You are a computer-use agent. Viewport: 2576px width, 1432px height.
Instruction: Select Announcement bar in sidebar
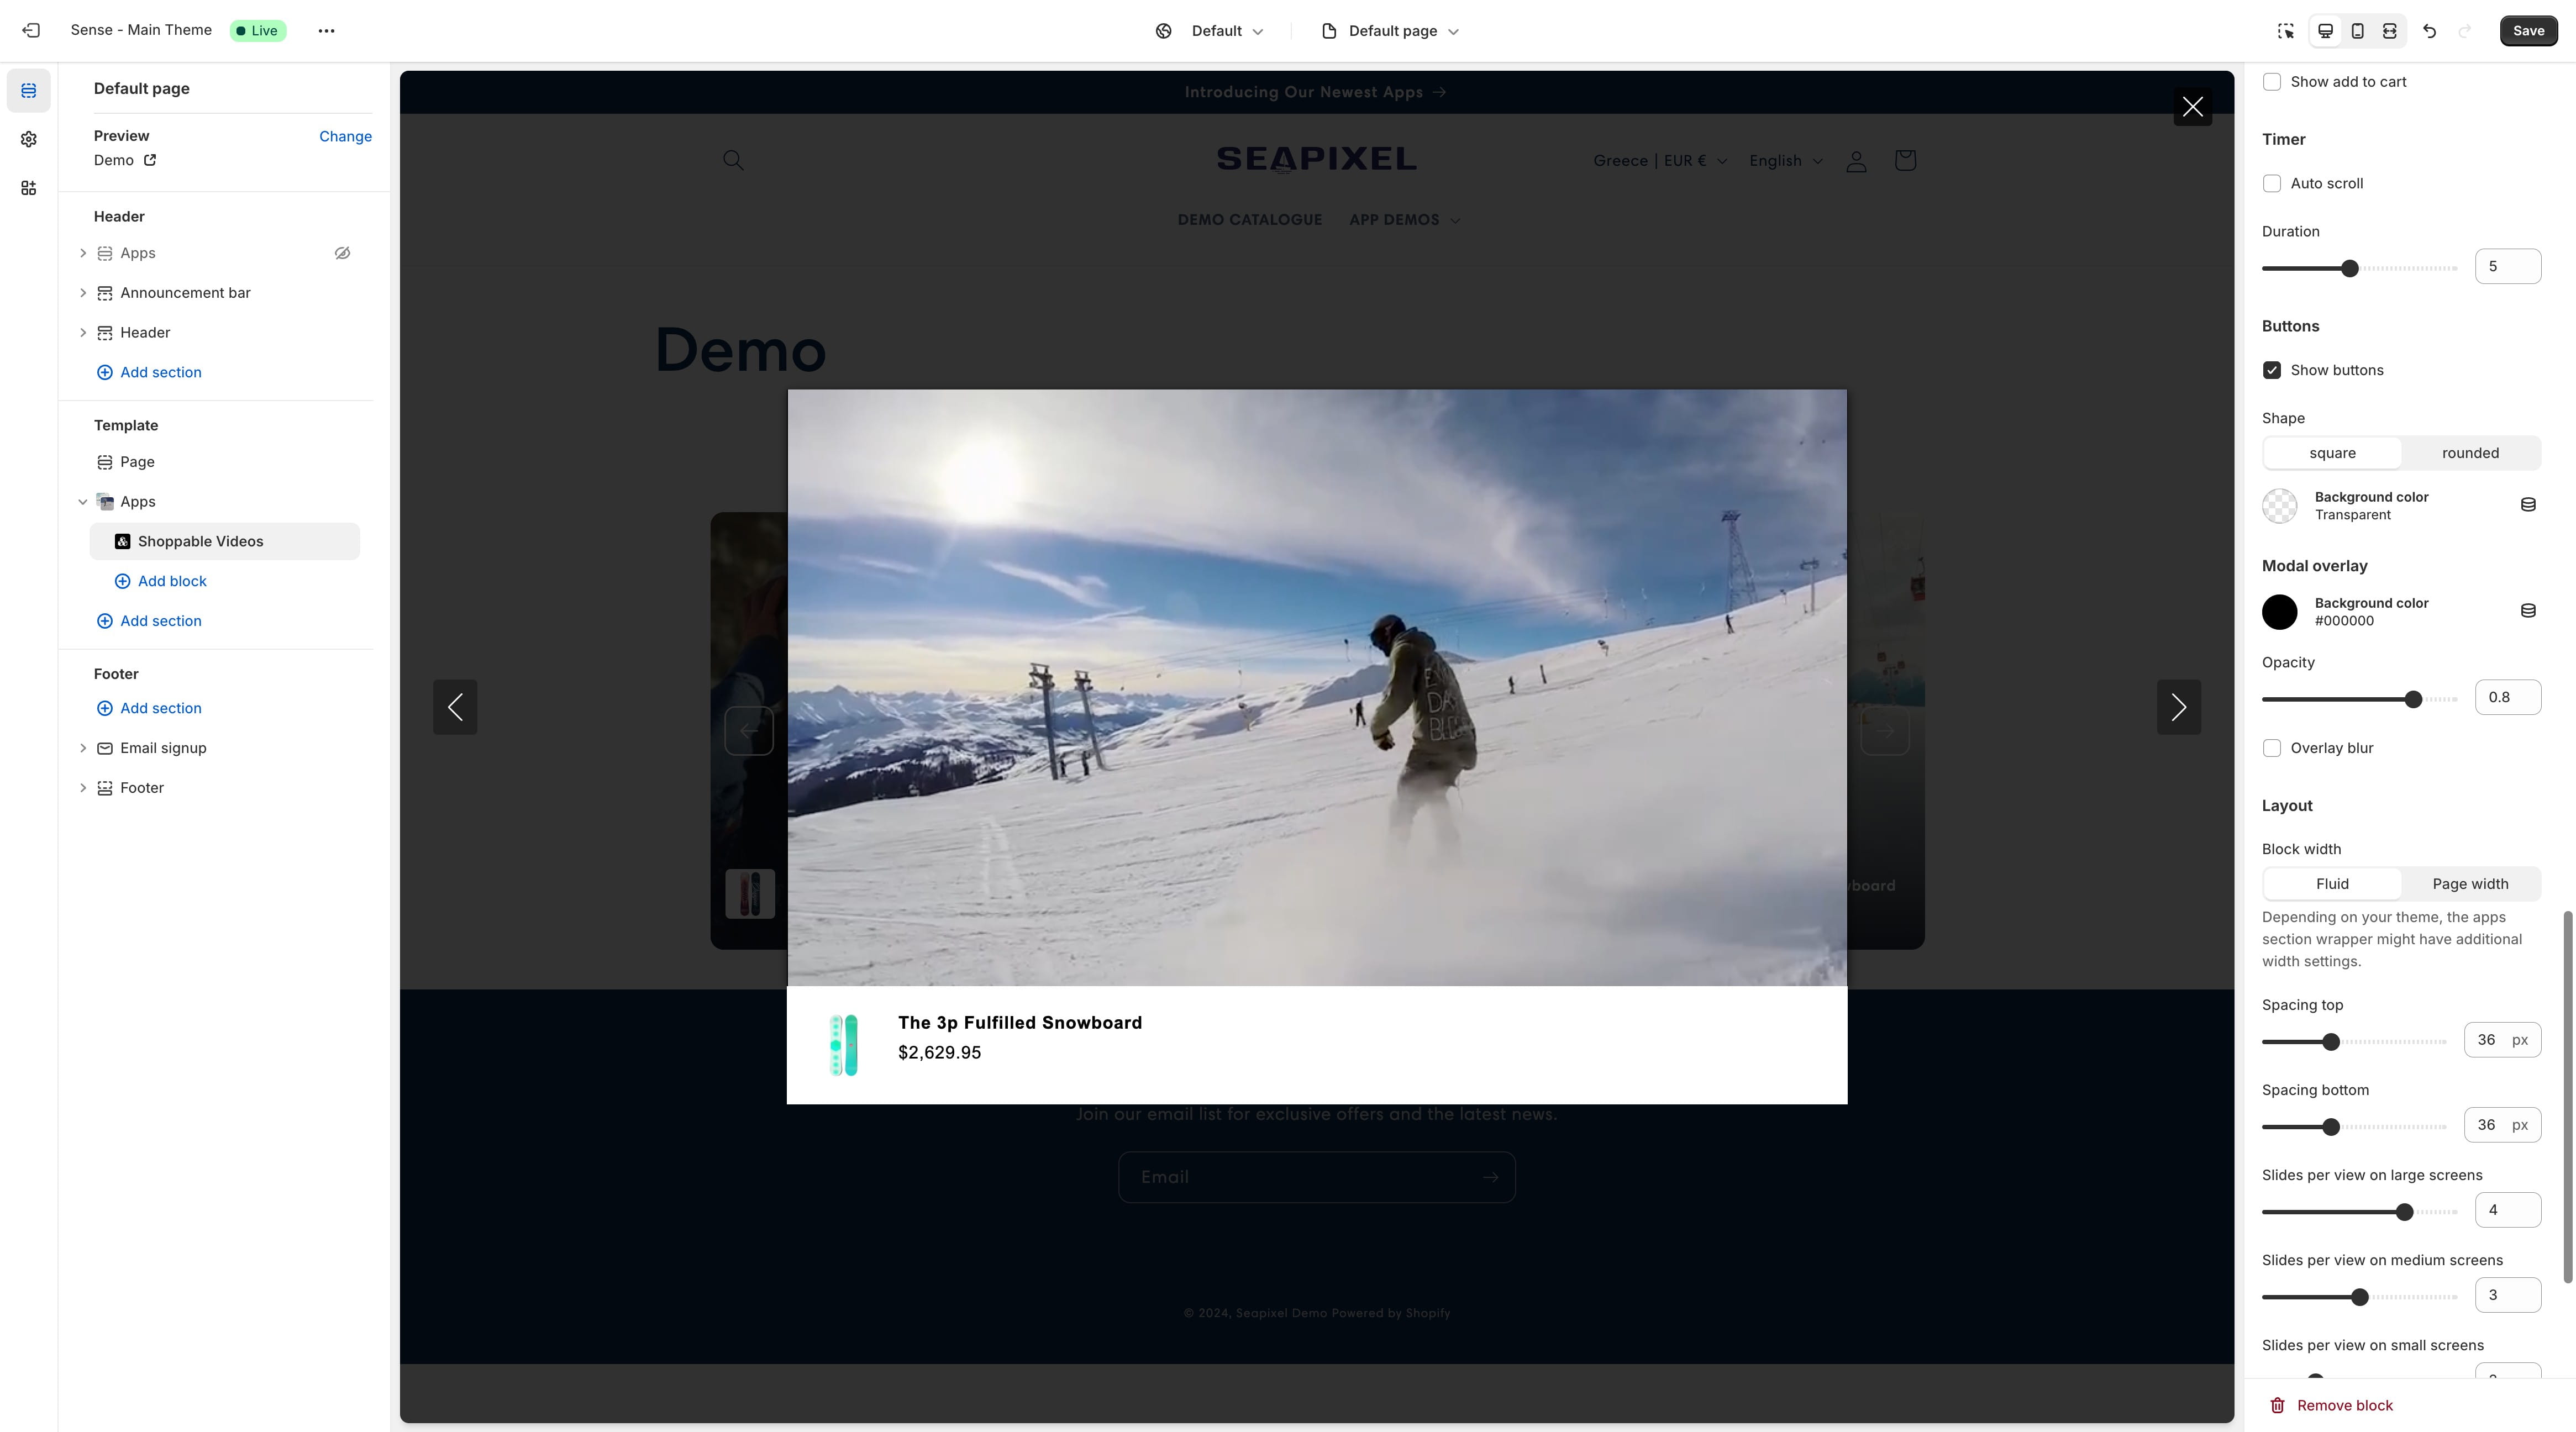[185, 293]
